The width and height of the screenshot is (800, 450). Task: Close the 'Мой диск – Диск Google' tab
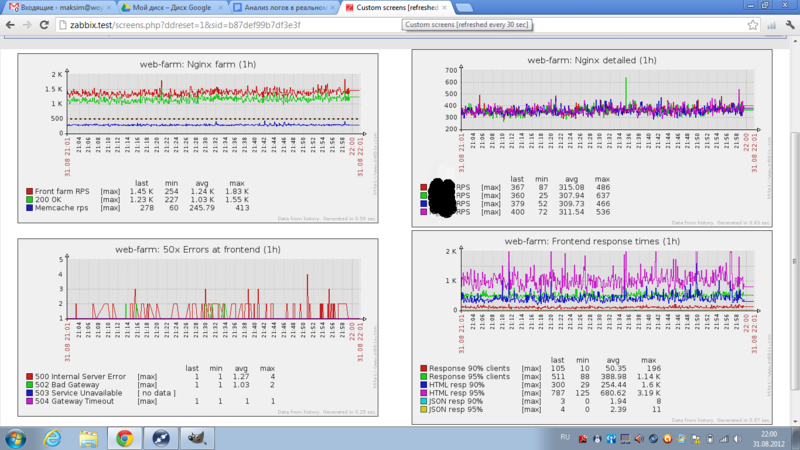[x=220, y=8]
